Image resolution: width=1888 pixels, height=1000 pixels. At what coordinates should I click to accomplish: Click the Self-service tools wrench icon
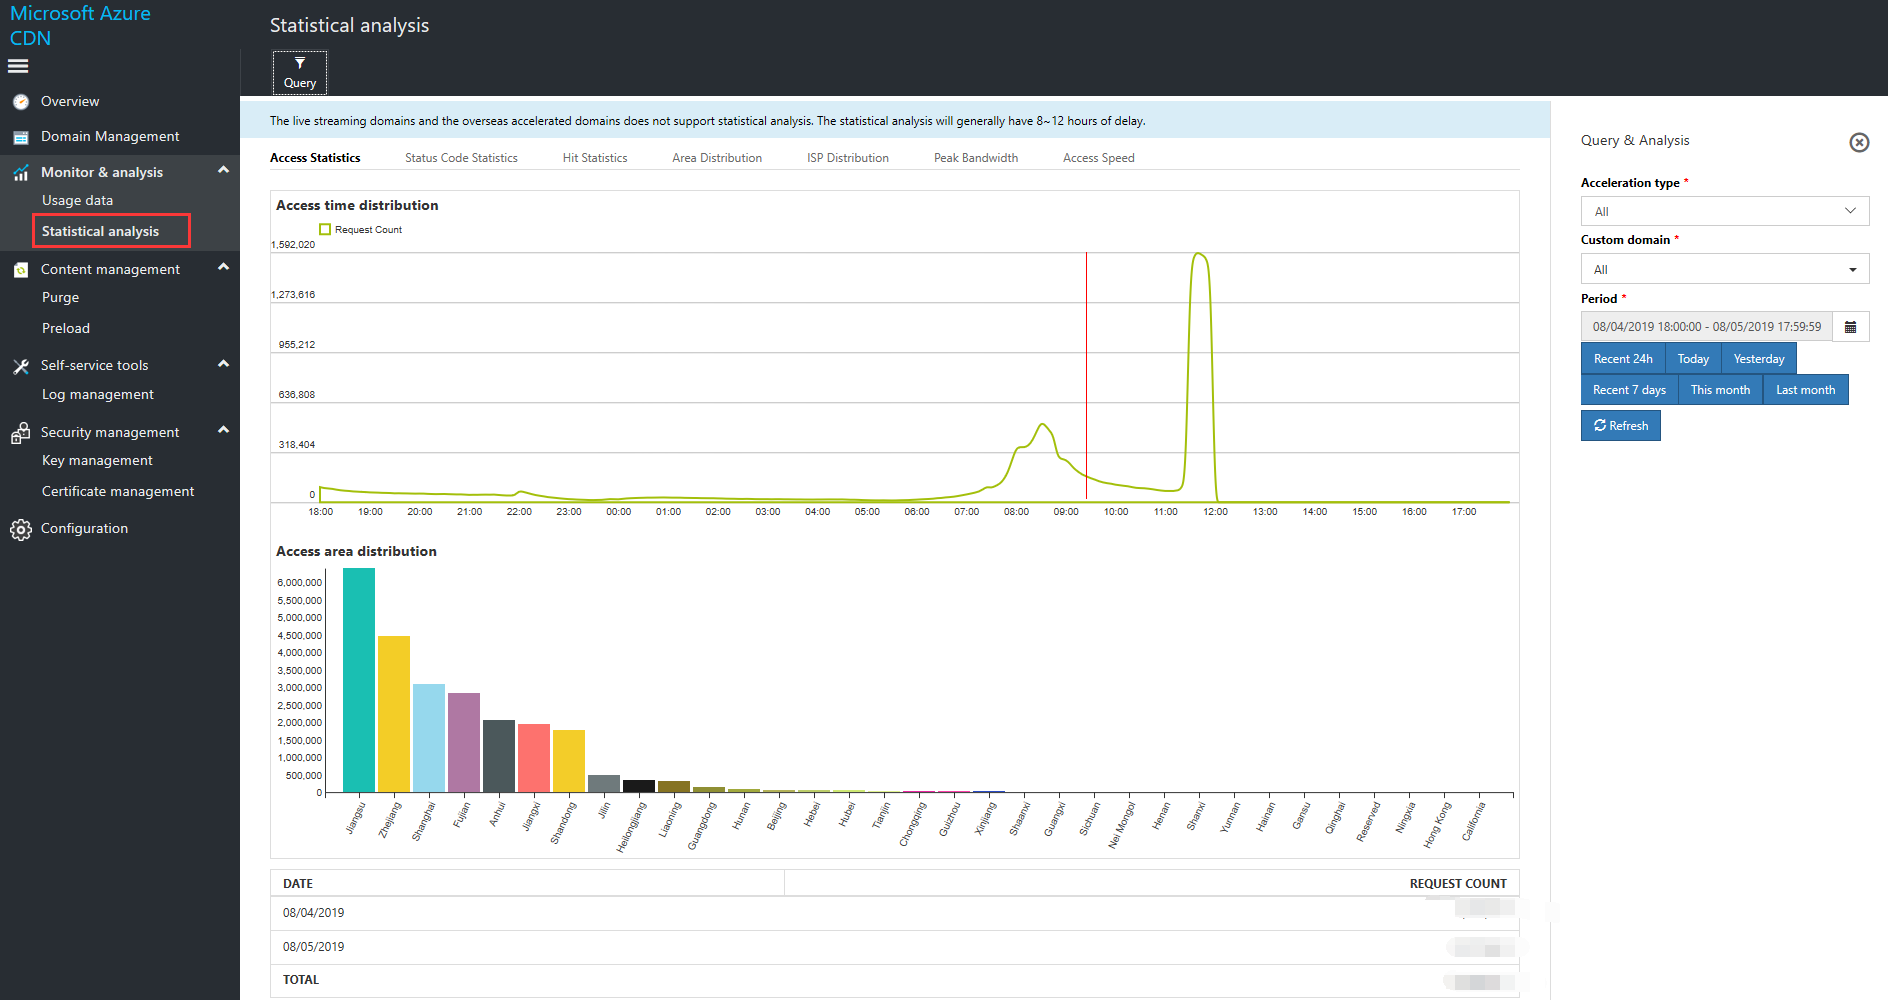pos(21,366)
